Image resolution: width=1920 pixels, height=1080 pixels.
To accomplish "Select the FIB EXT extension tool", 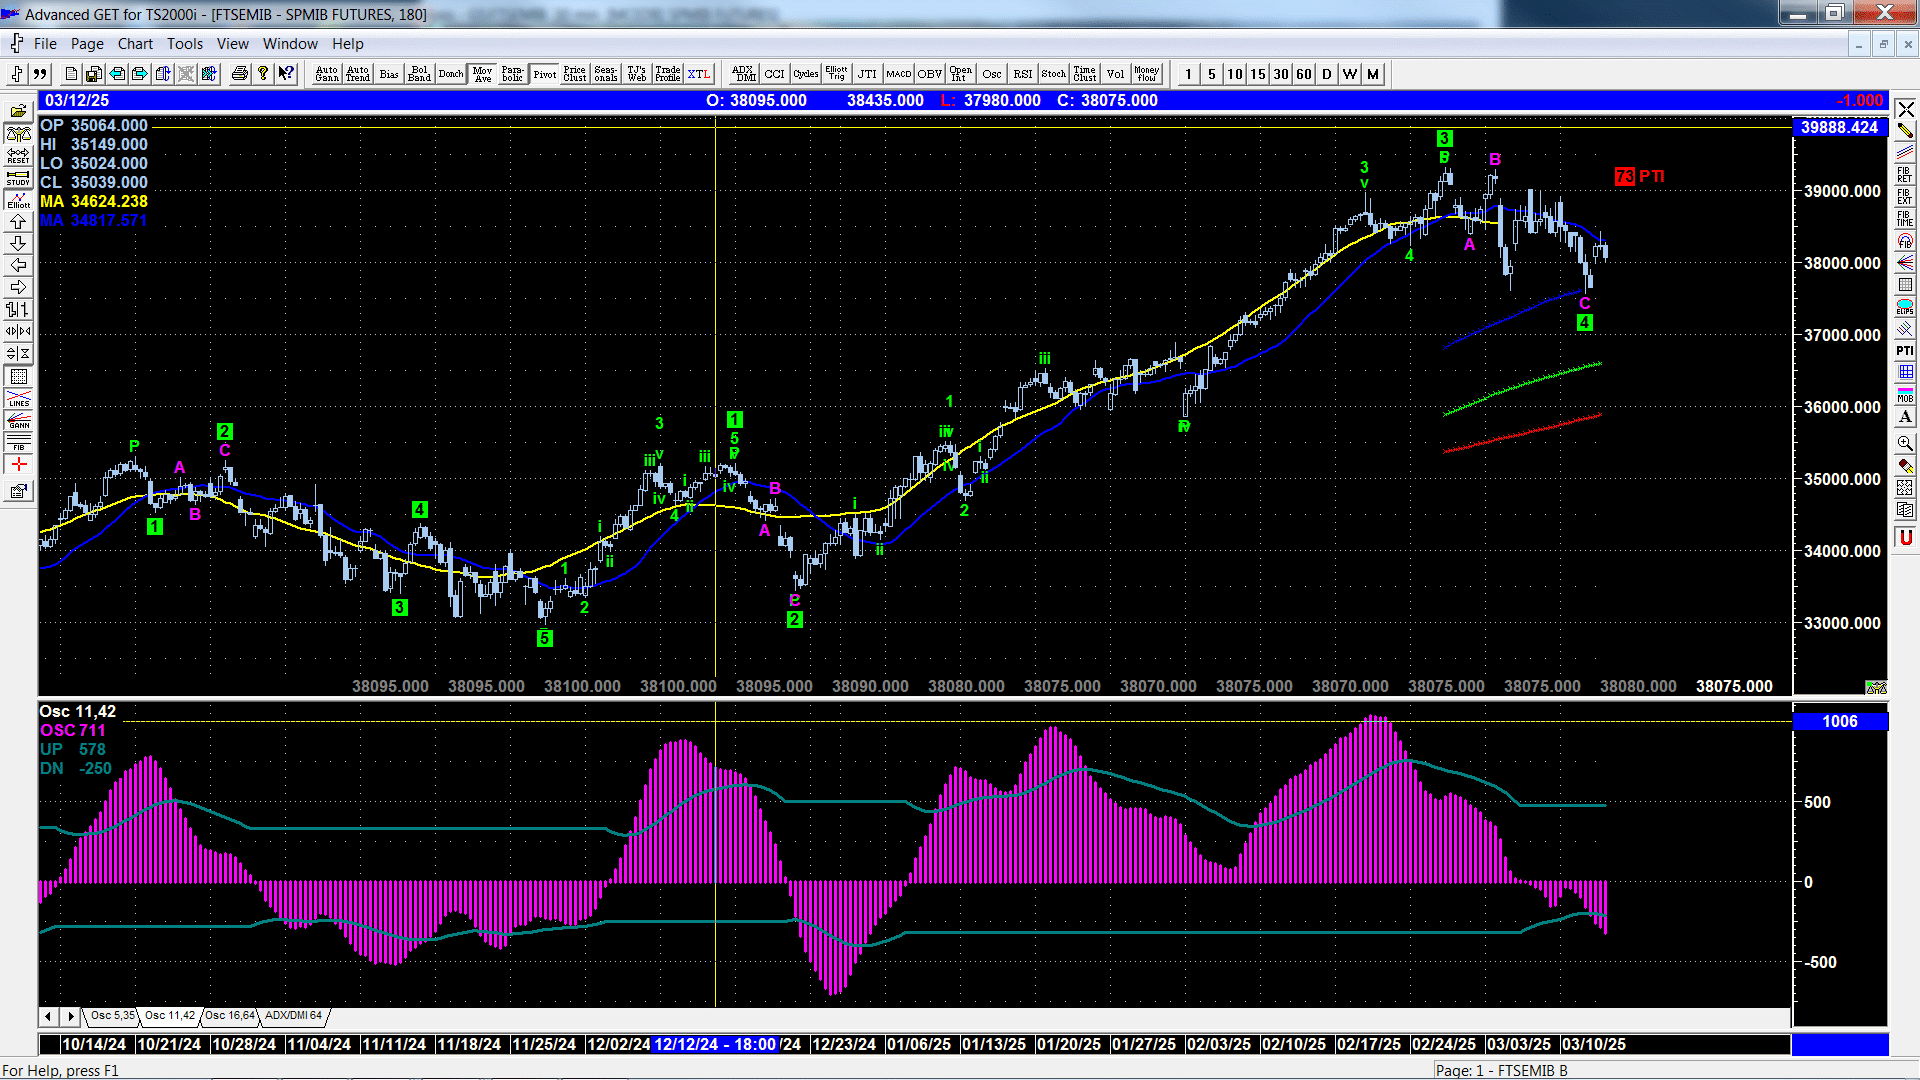I will [1905, 196].
